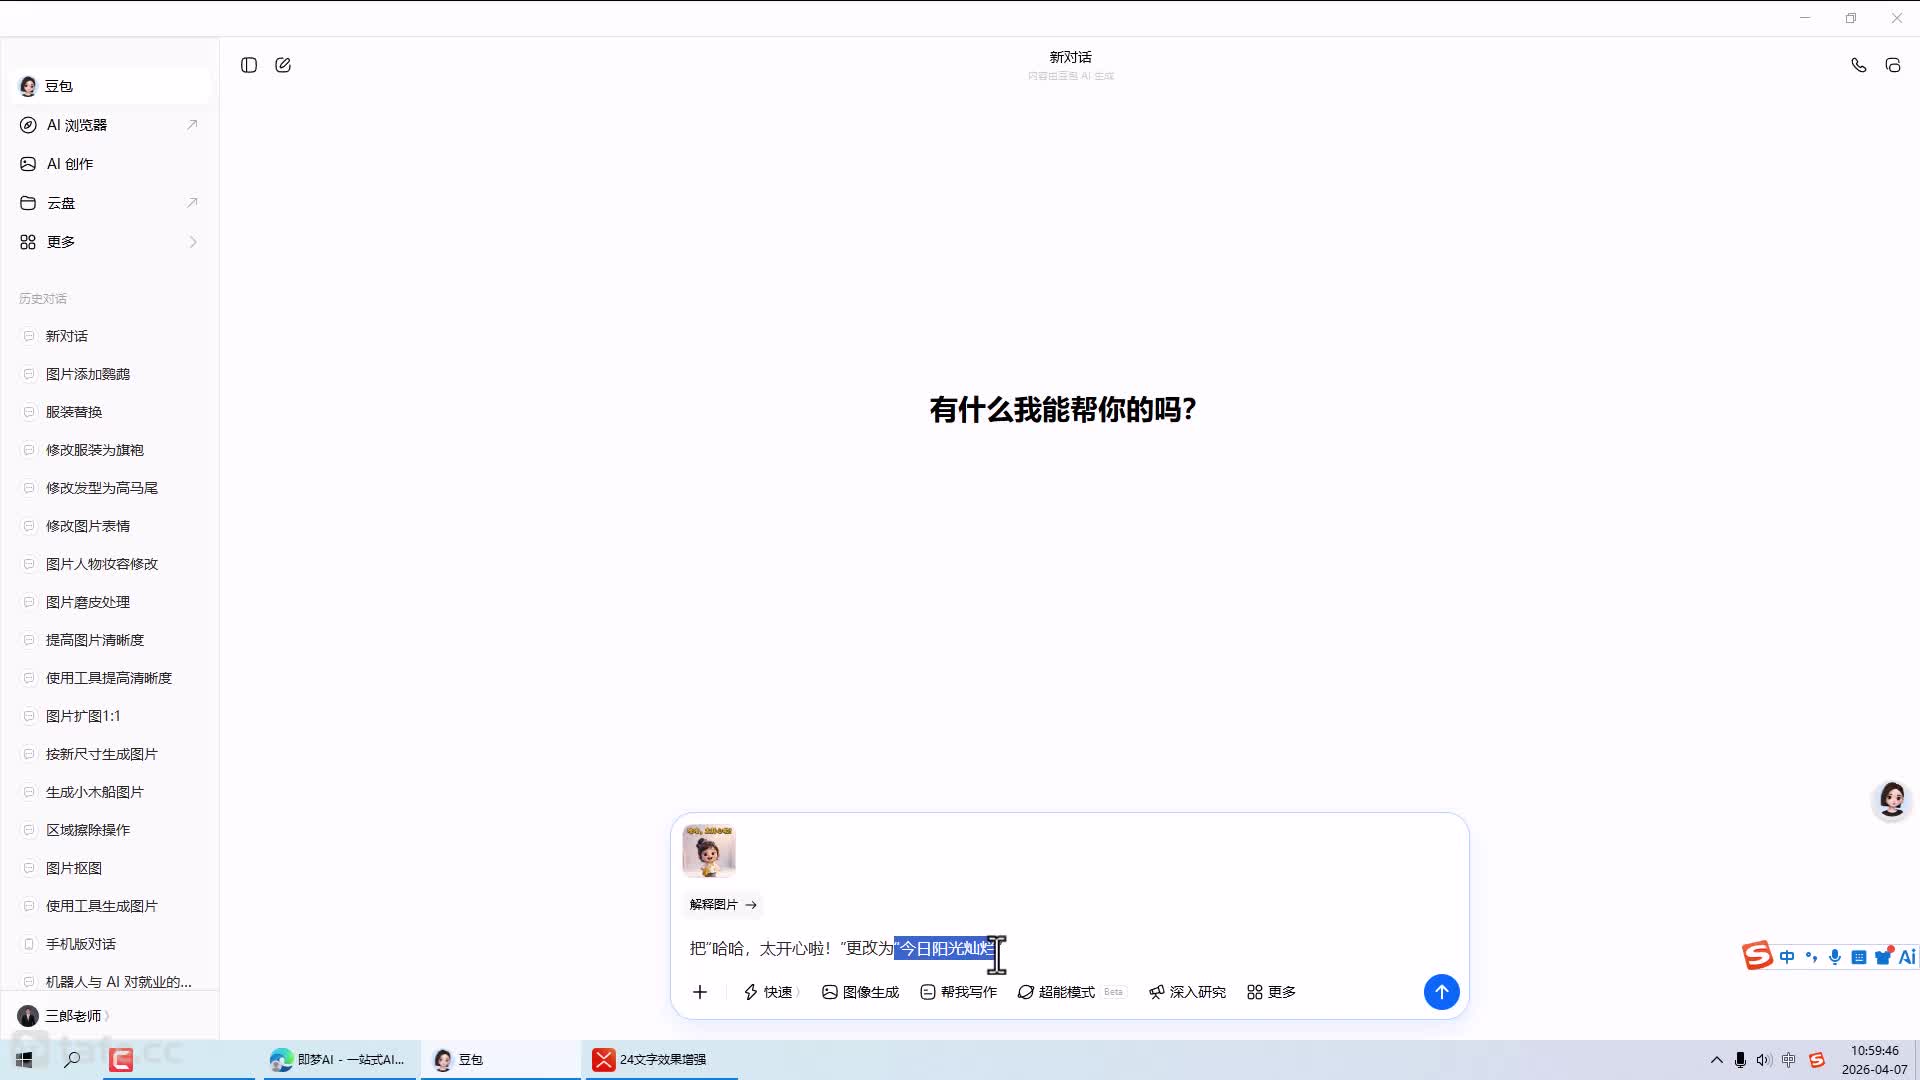Open the floating Doubao avatar assistant

point(1891,800)
